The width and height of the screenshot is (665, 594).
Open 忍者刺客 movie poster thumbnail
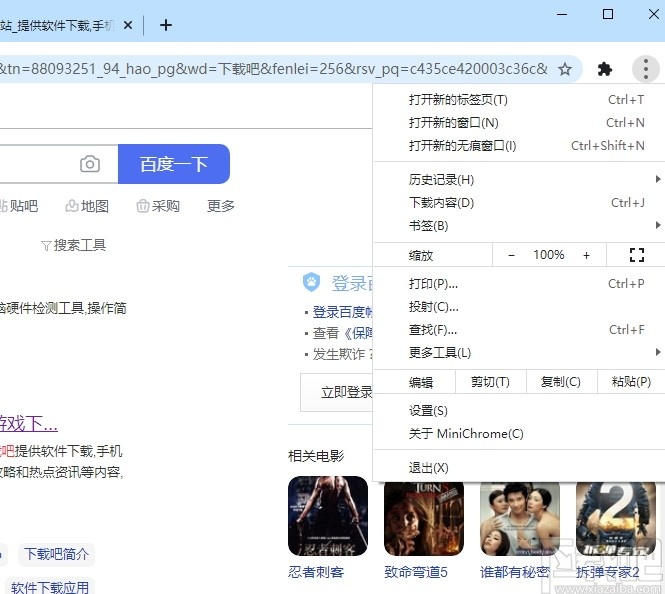coord(328,516)
